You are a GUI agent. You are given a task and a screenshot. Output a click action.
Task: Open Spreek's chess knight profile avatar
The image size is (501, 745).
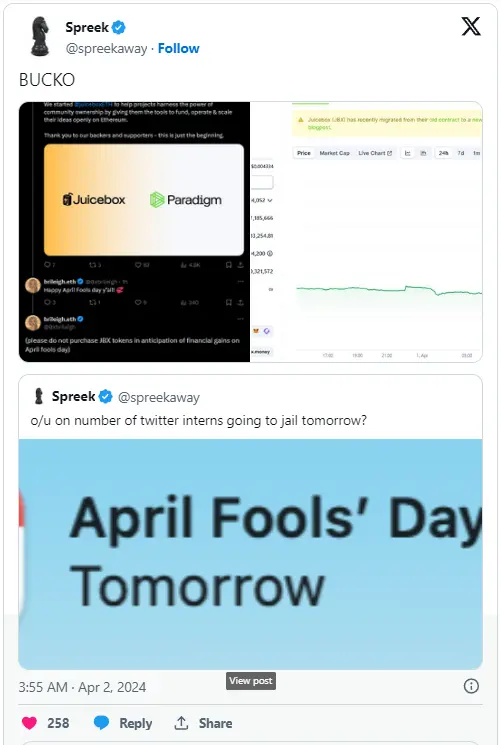coord(40,37)
